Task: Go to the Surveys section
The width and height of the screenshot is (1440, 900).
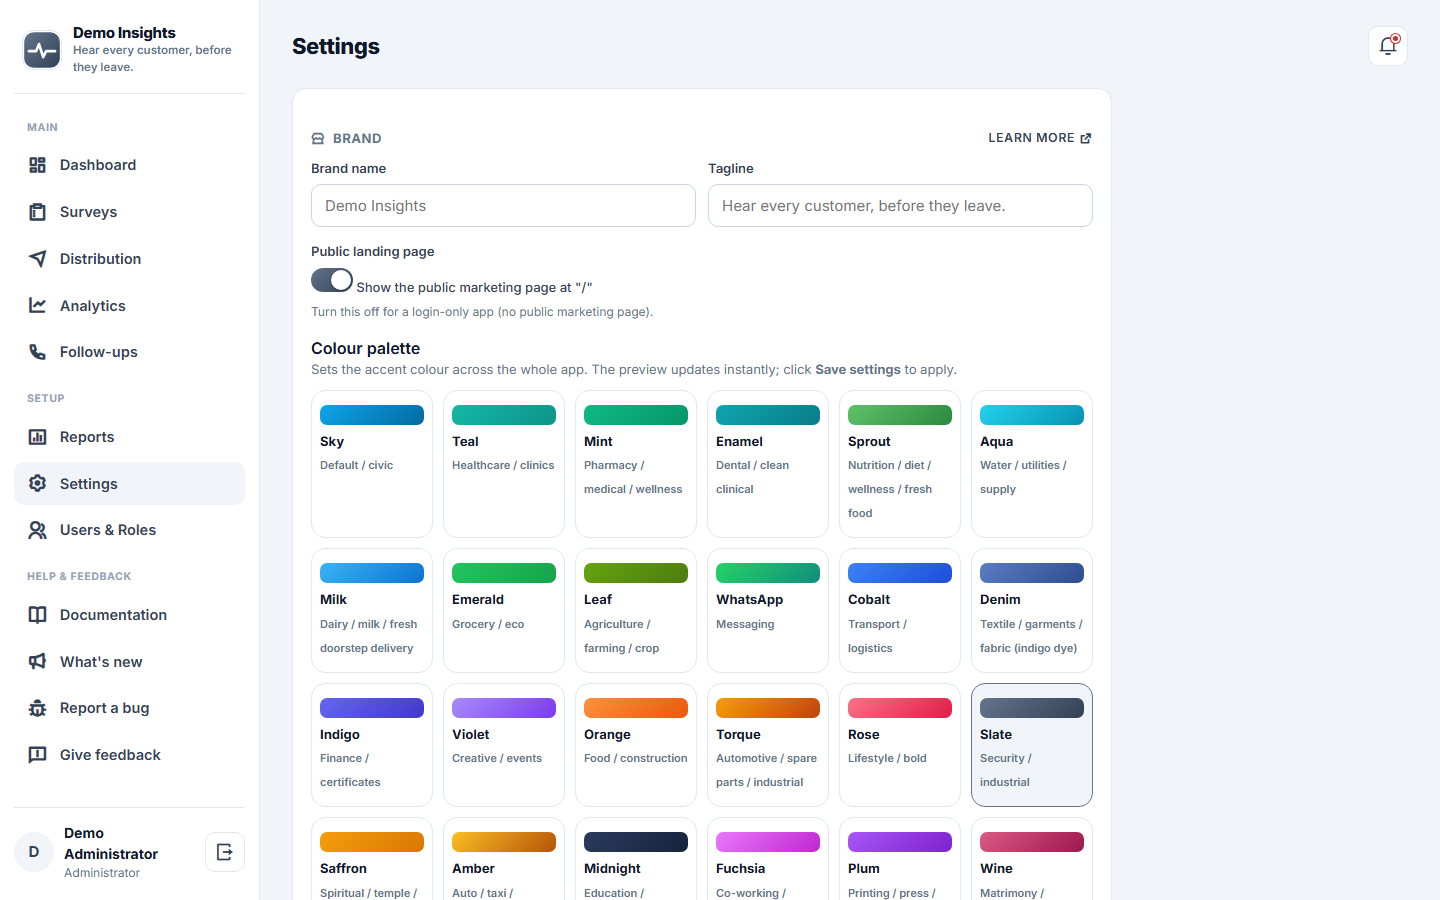Action: (x=129, y=212)
